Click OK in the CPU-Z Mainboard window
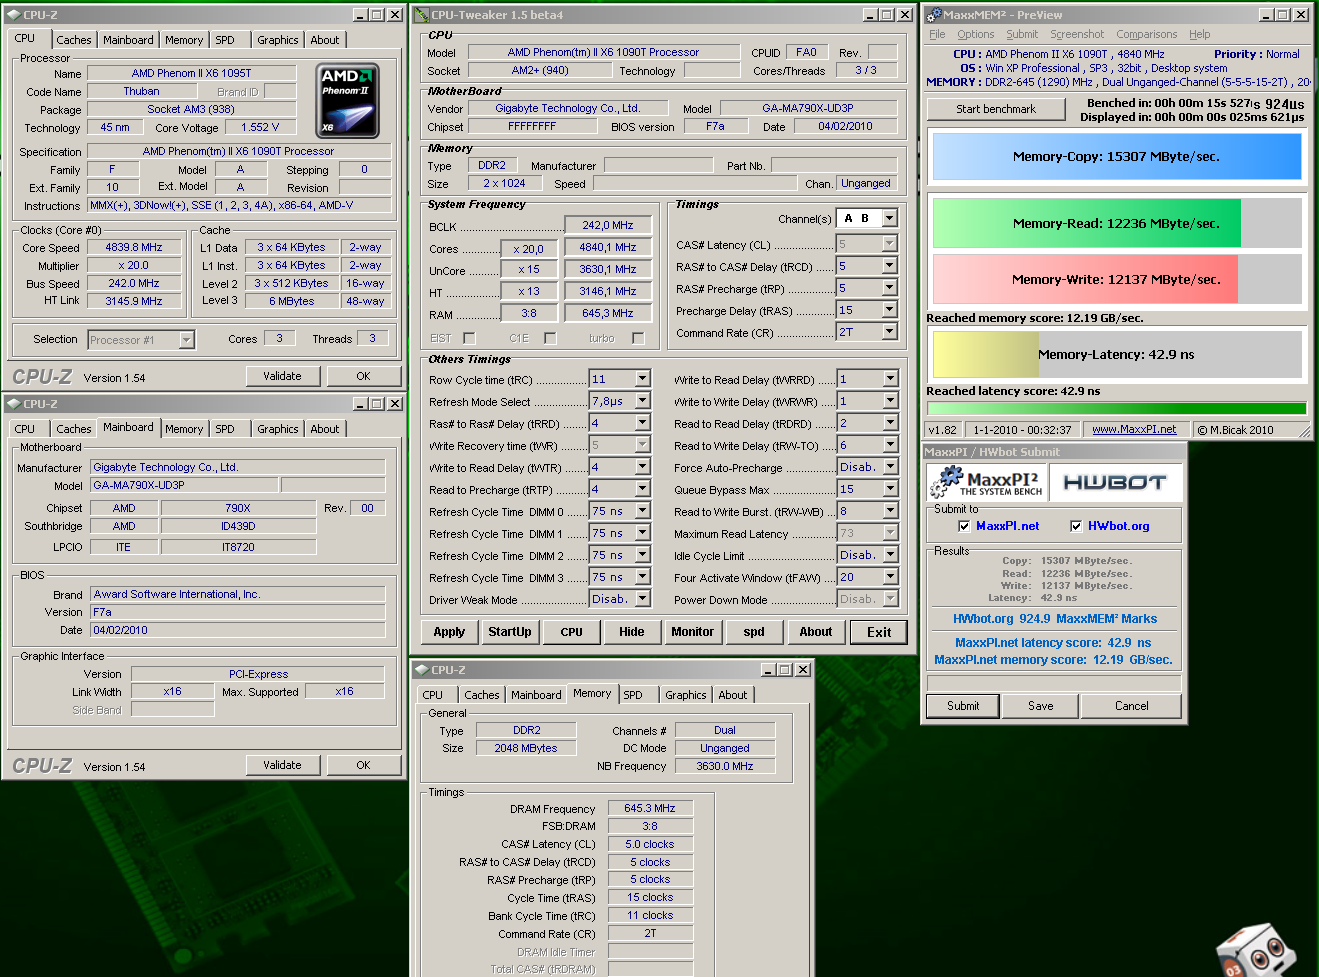 point(363,765)
